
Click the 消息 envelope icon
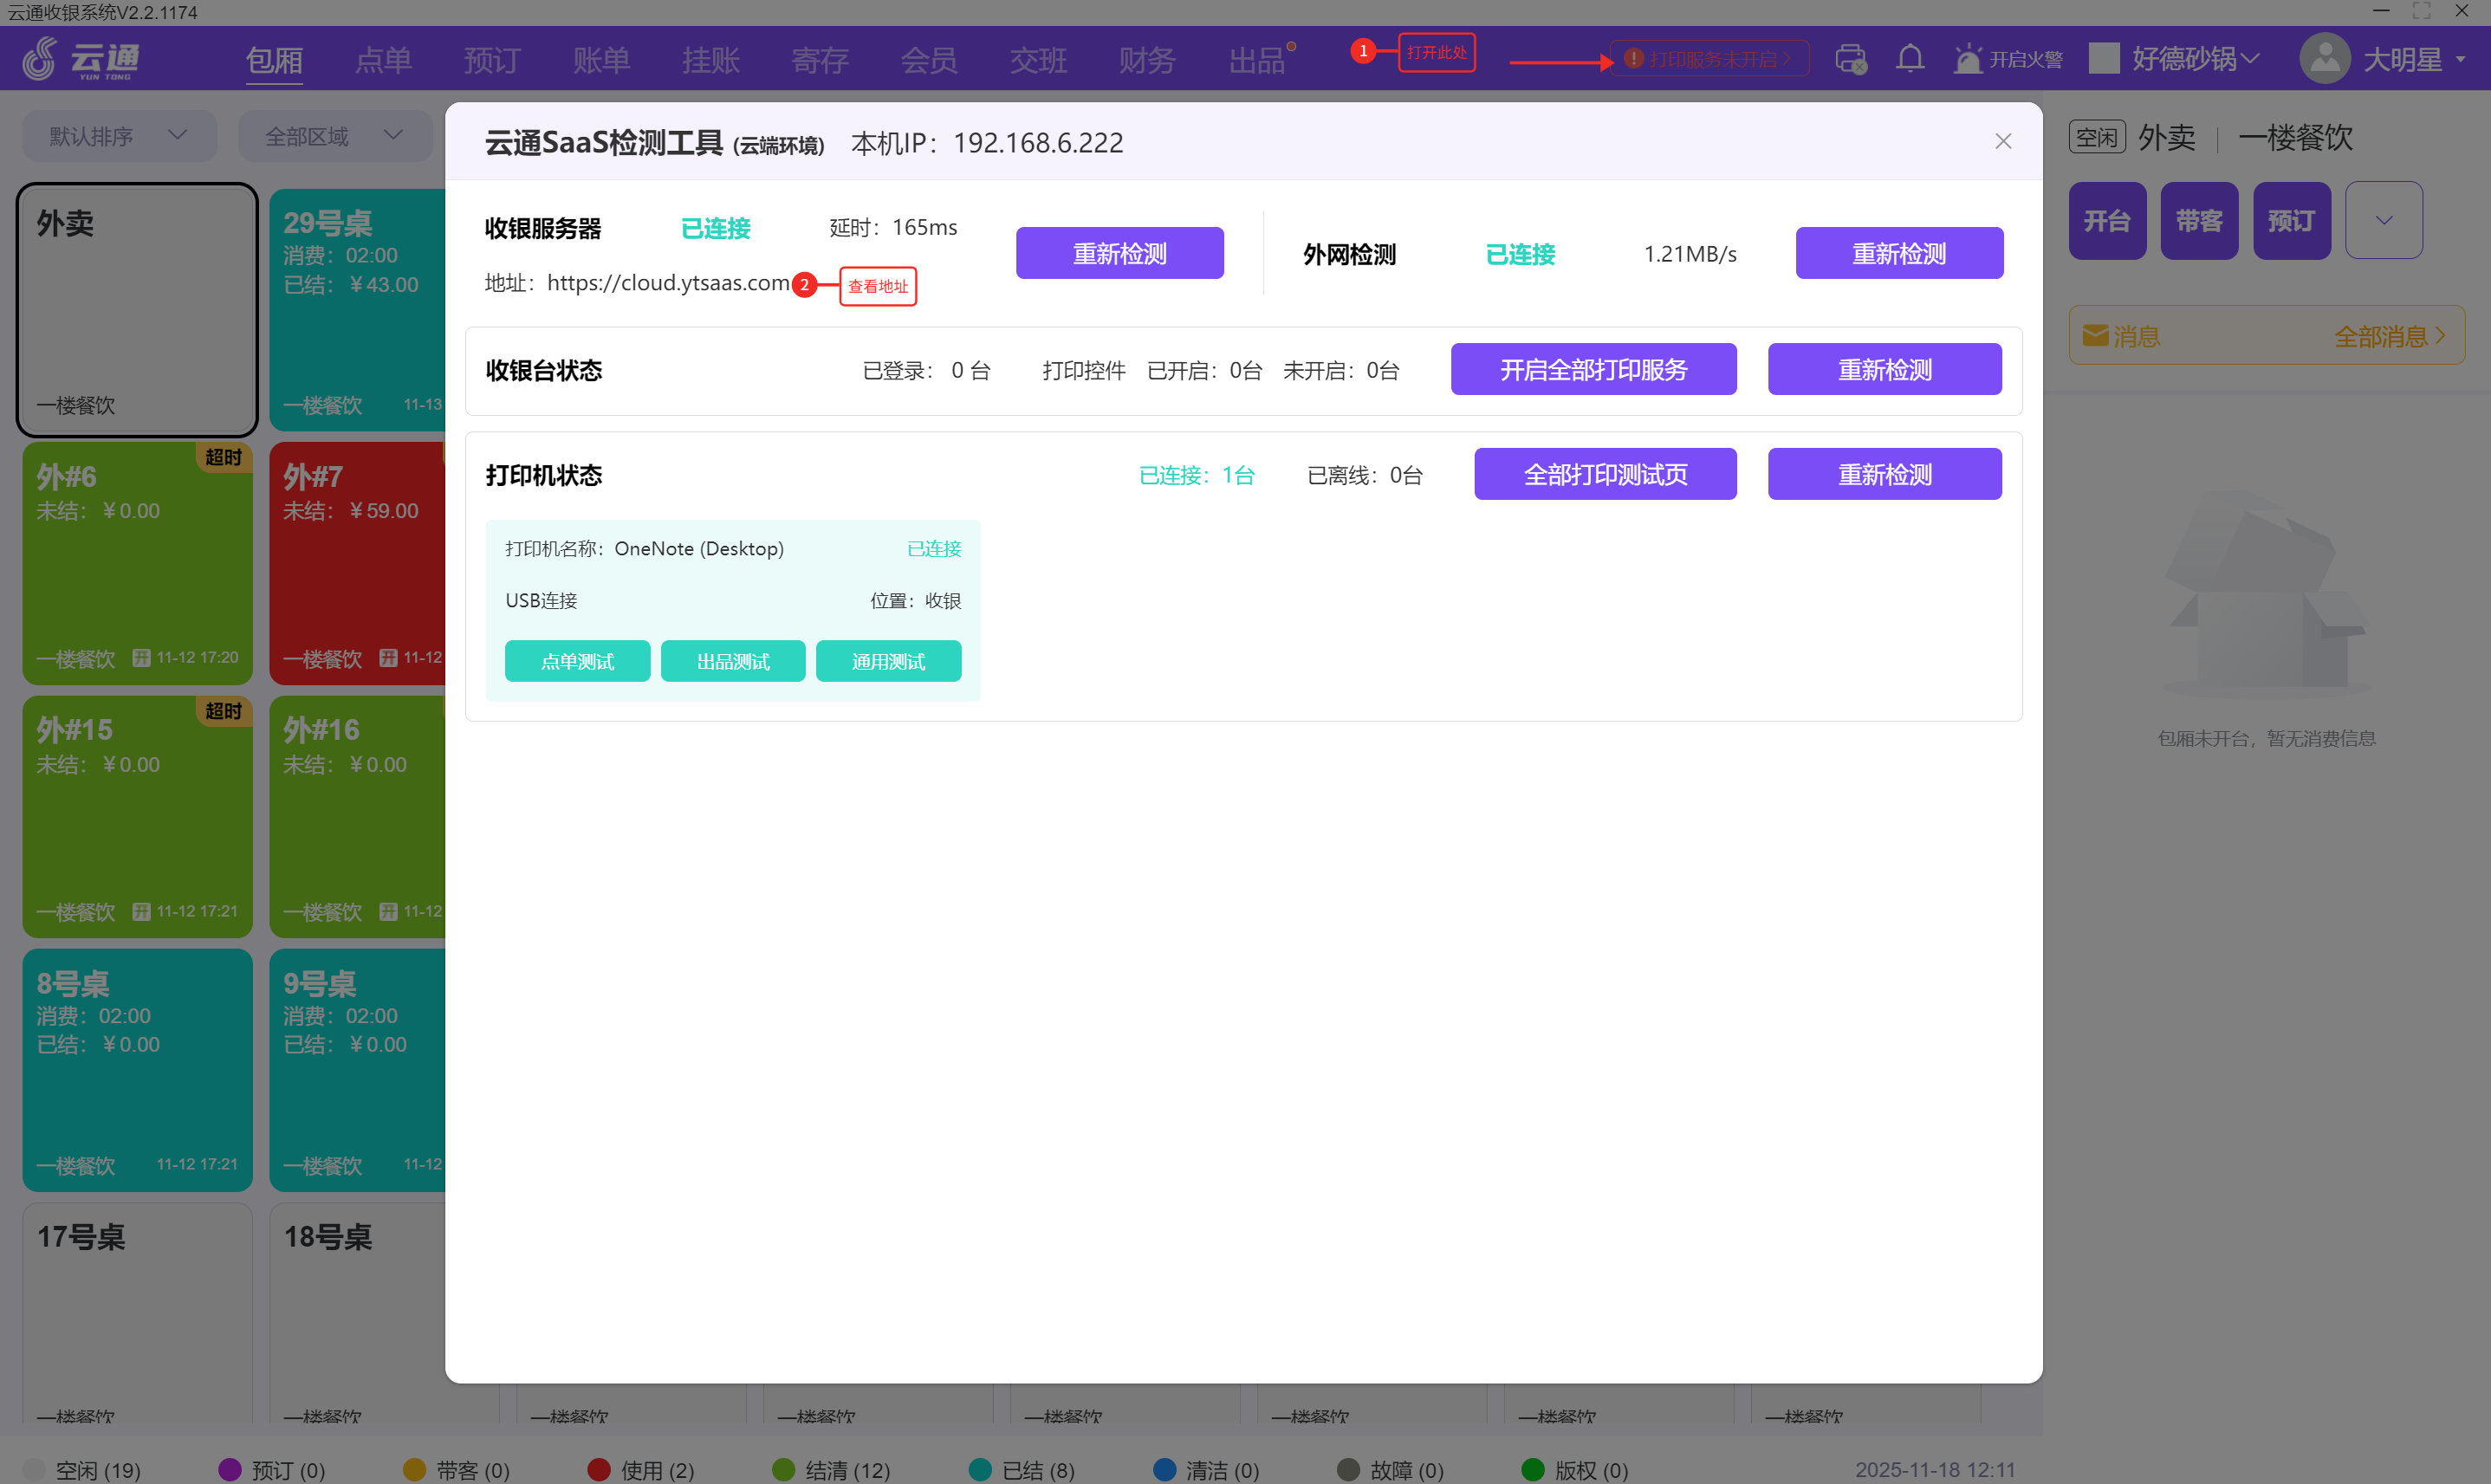coord(2095,336)
